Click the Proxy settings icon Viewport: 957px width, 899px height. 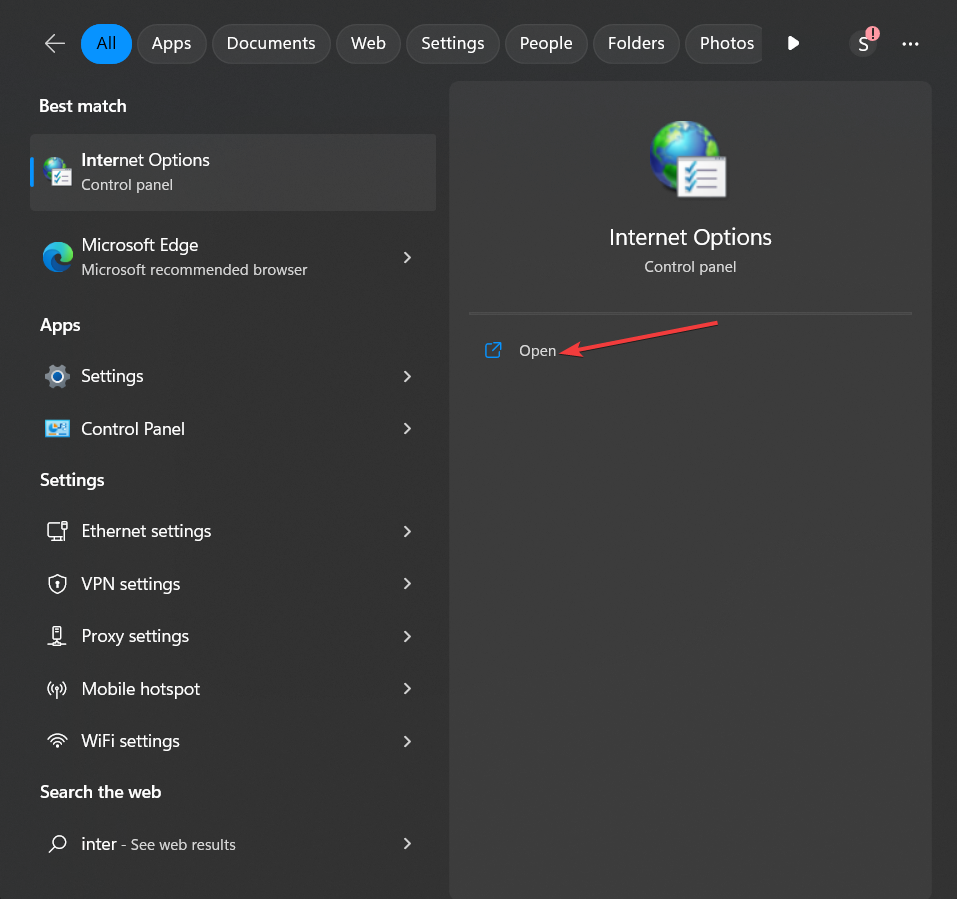click(57, 636)
